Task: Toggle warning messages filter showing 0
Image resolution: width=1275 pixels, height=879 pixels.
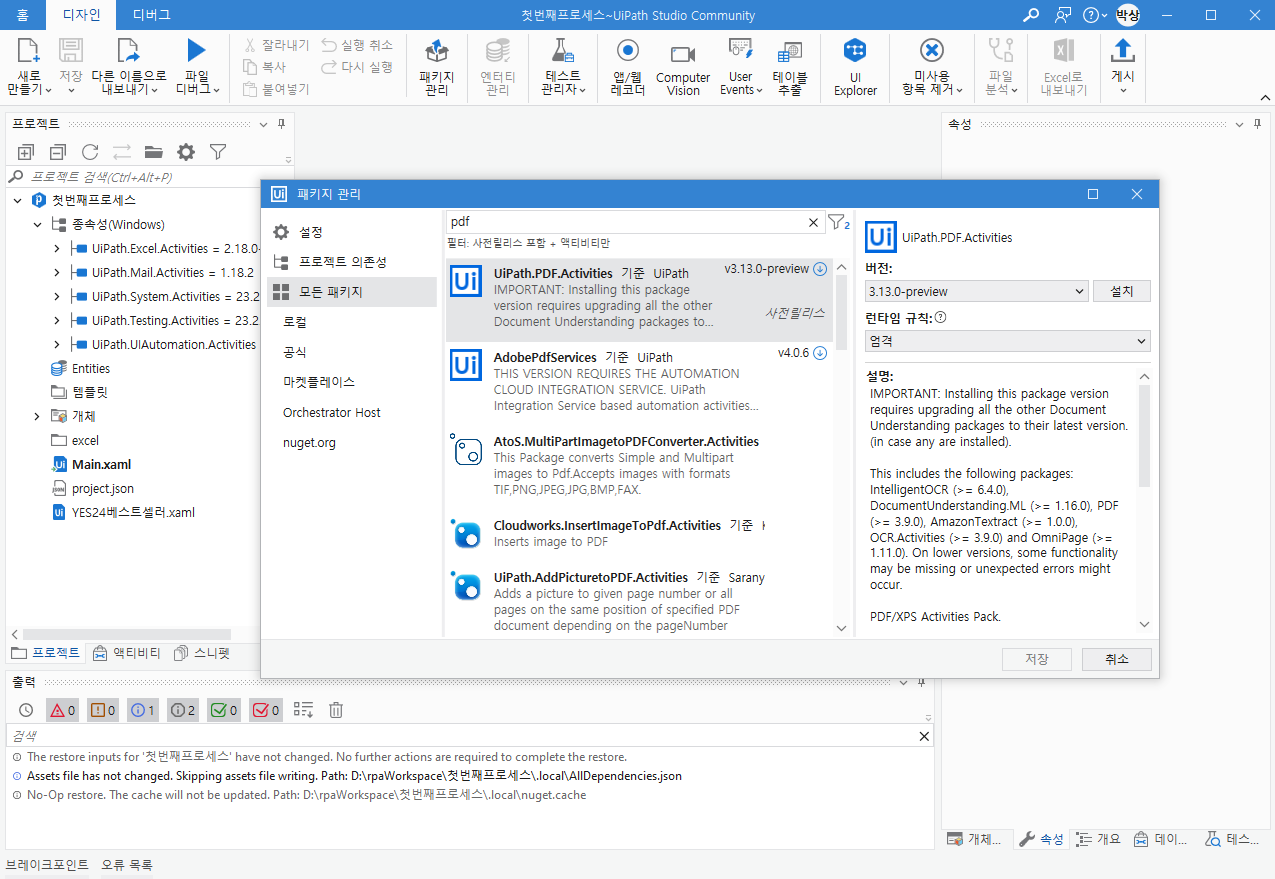Action: point(103,710)
